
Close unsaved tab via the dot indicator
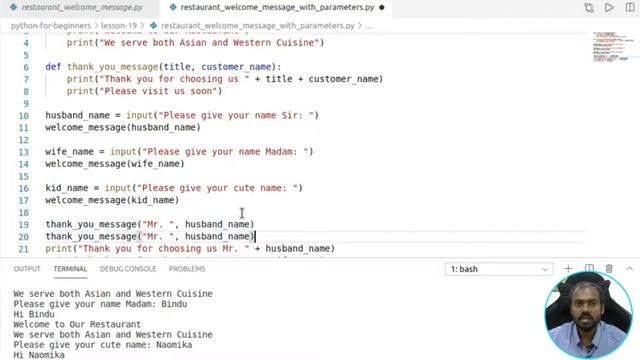pos(382,7)
